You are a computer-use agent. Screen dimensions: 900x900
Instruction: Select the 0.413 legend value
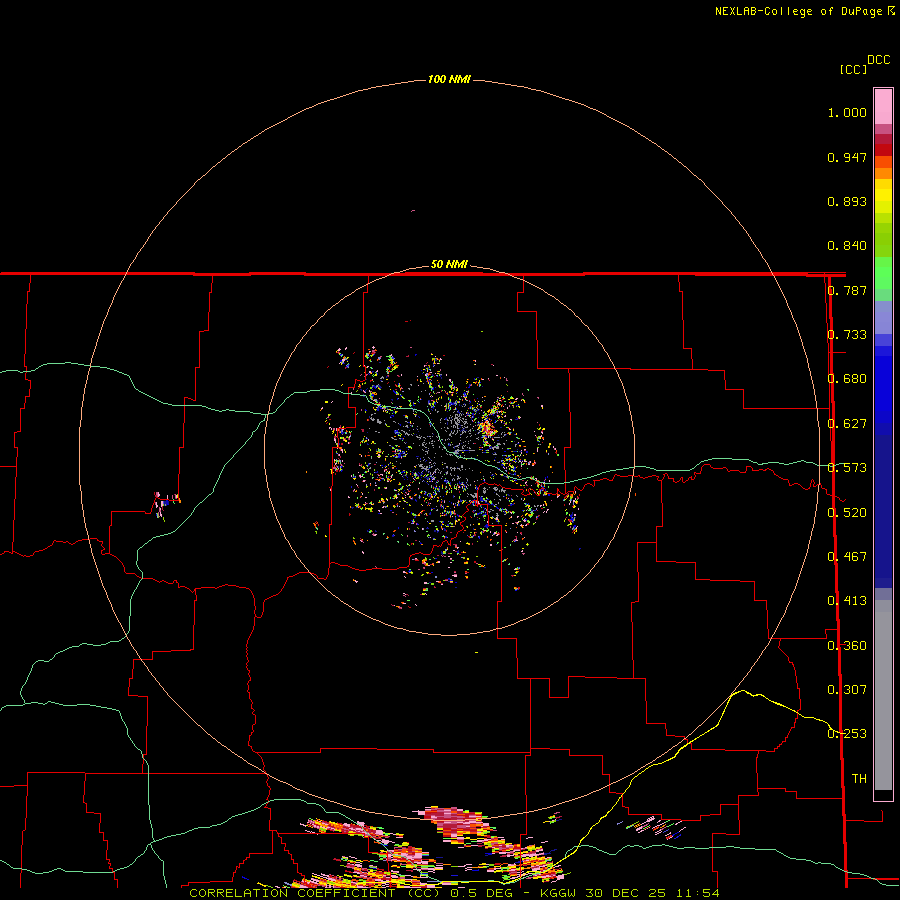click(x=847, y=601)
